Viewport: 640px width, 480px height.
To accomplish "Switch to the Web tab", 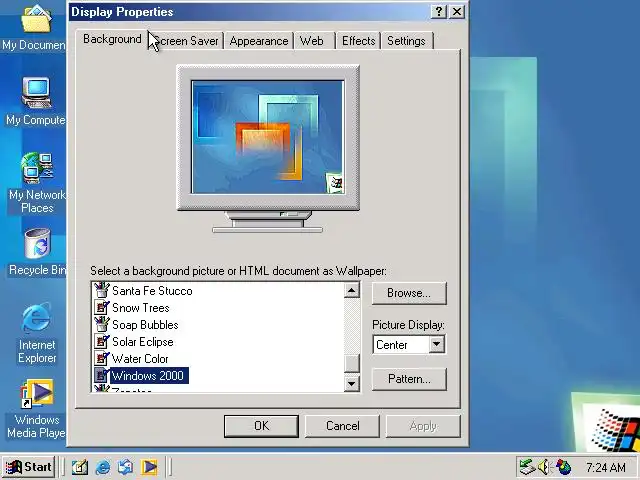I will click(314, 41).
